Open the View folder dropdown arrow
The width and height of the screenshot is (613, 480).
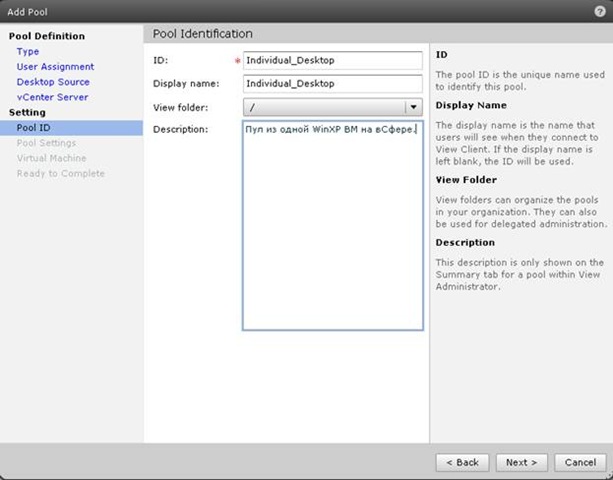[414, 107]
